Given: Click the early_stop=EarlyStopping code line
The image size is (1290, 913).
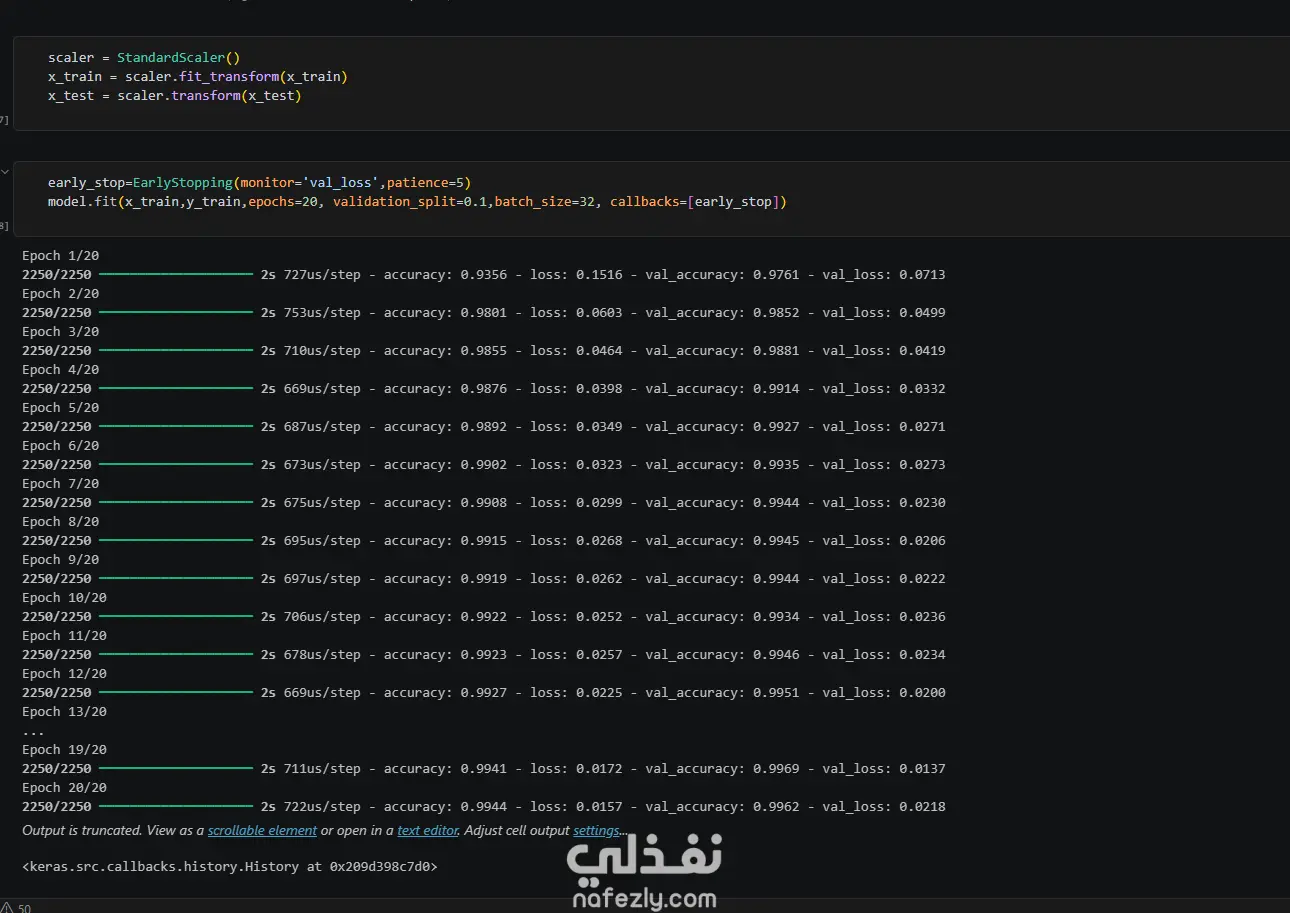Looking at the screenshot, I should point(259,183).
